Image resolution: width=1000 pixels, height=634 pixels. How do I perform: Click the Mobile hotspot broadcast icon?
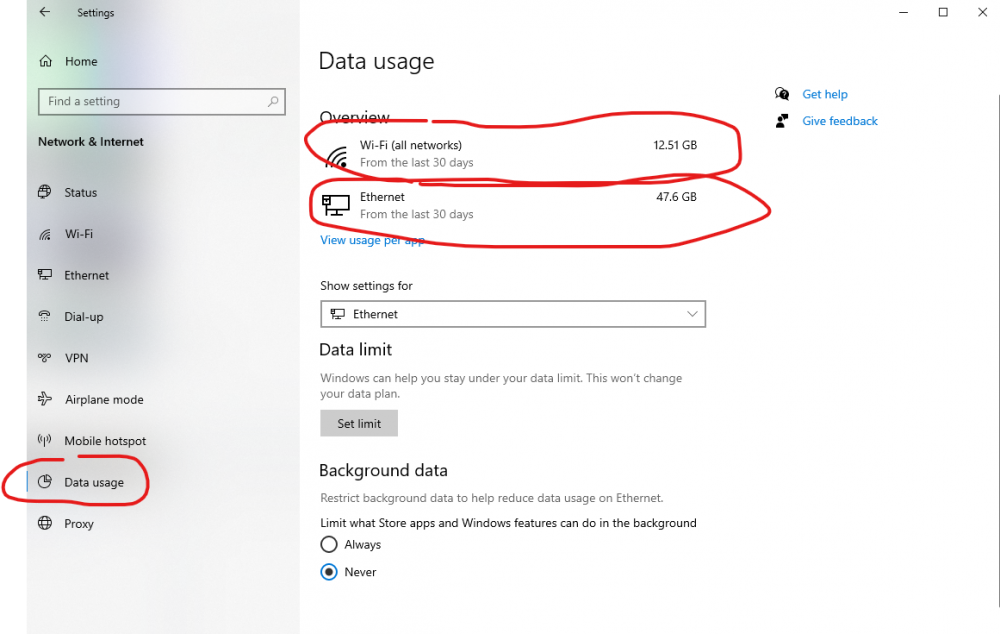pos(45,439)
